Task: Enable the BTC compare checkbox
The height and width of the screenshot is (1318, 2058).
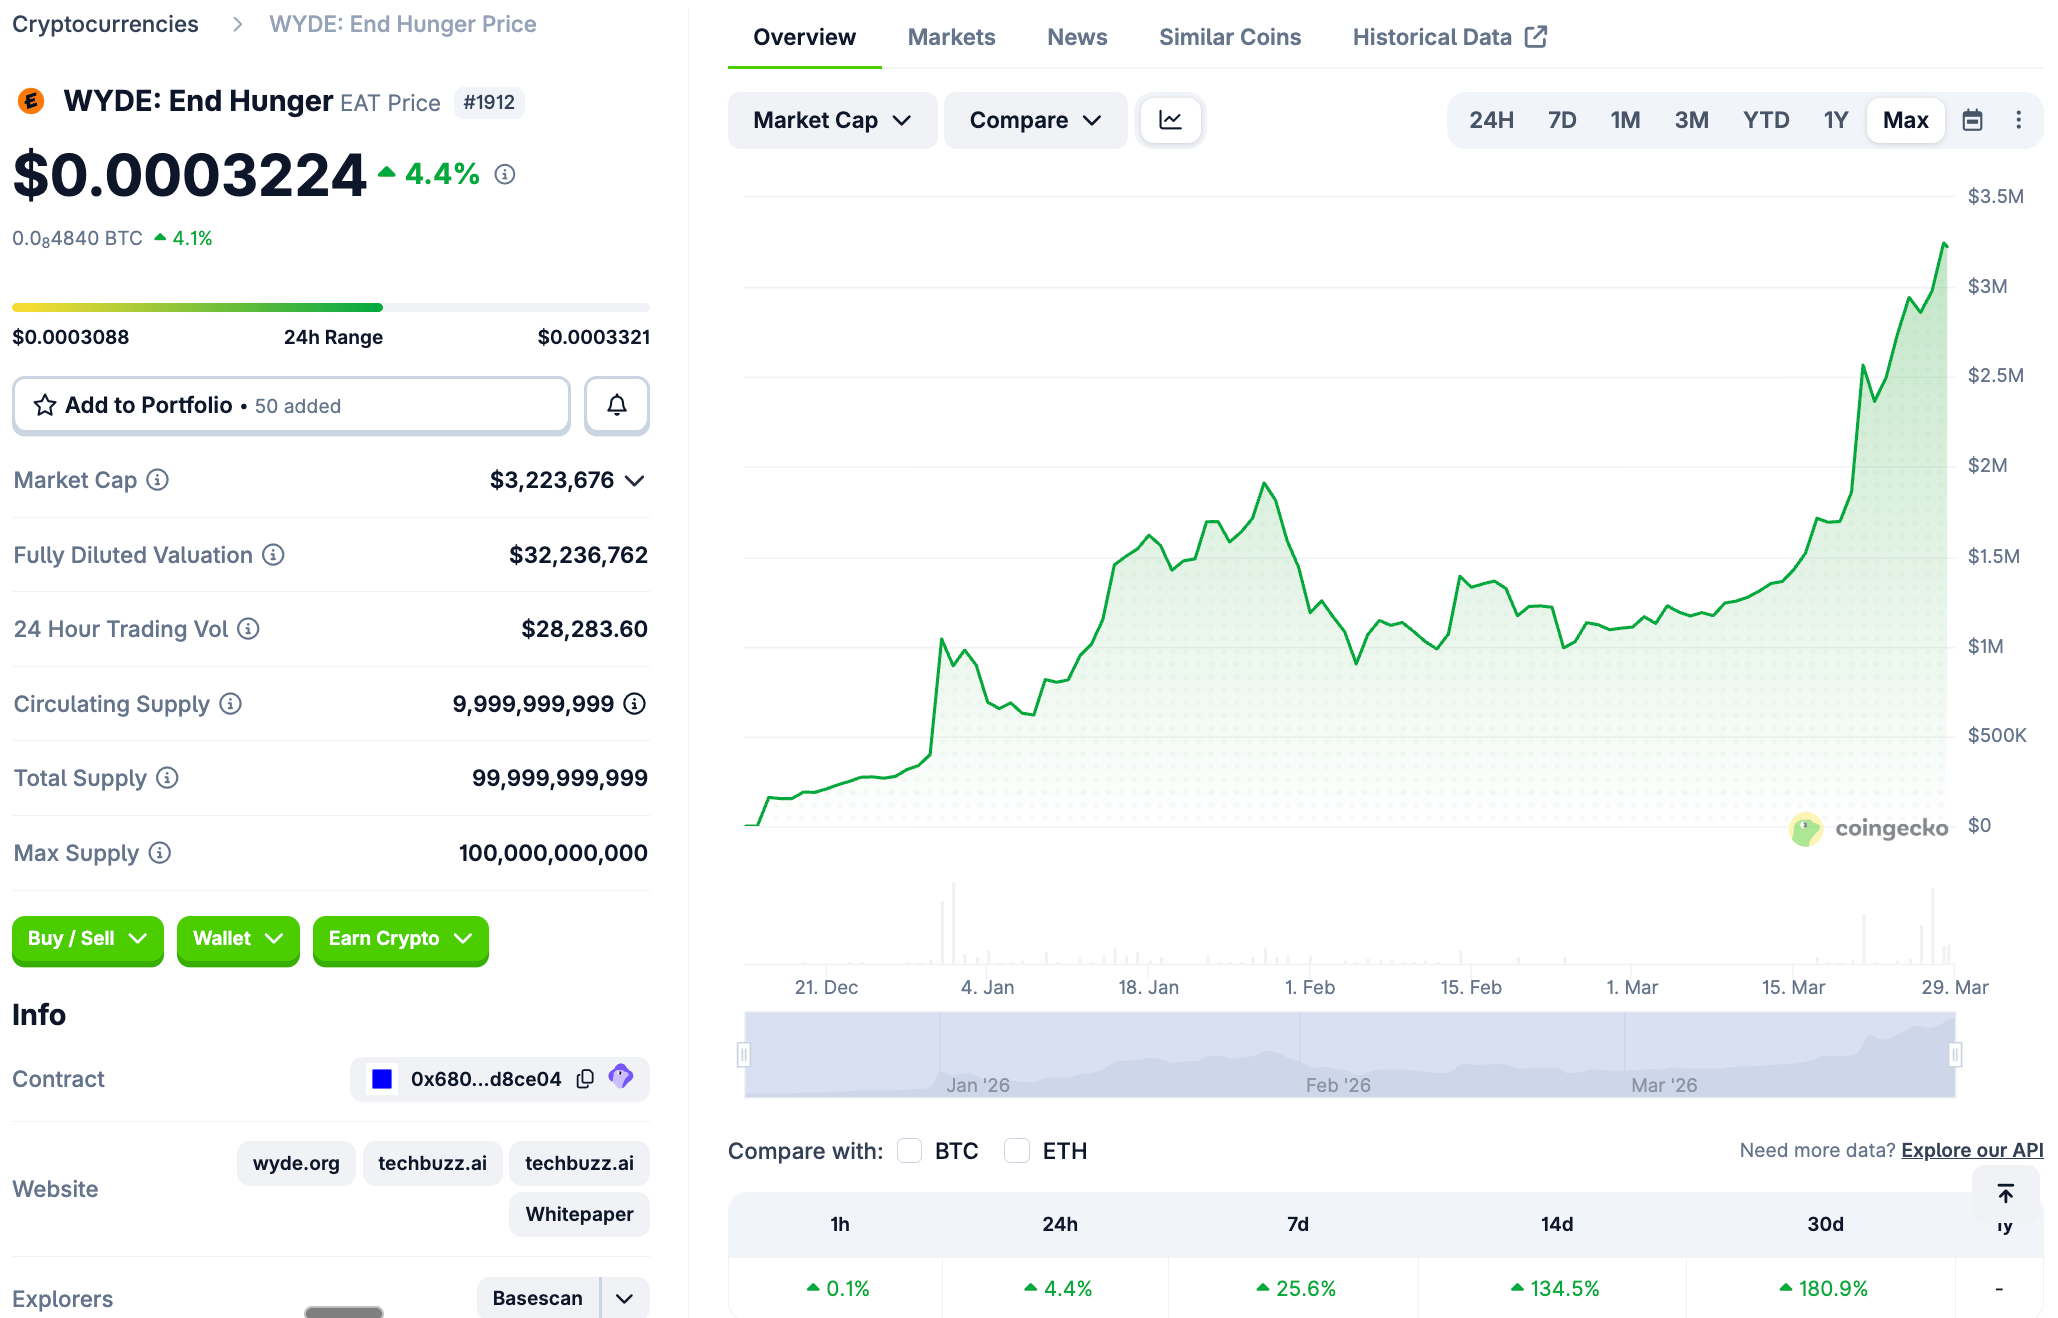Action: tap(909, 1151)
